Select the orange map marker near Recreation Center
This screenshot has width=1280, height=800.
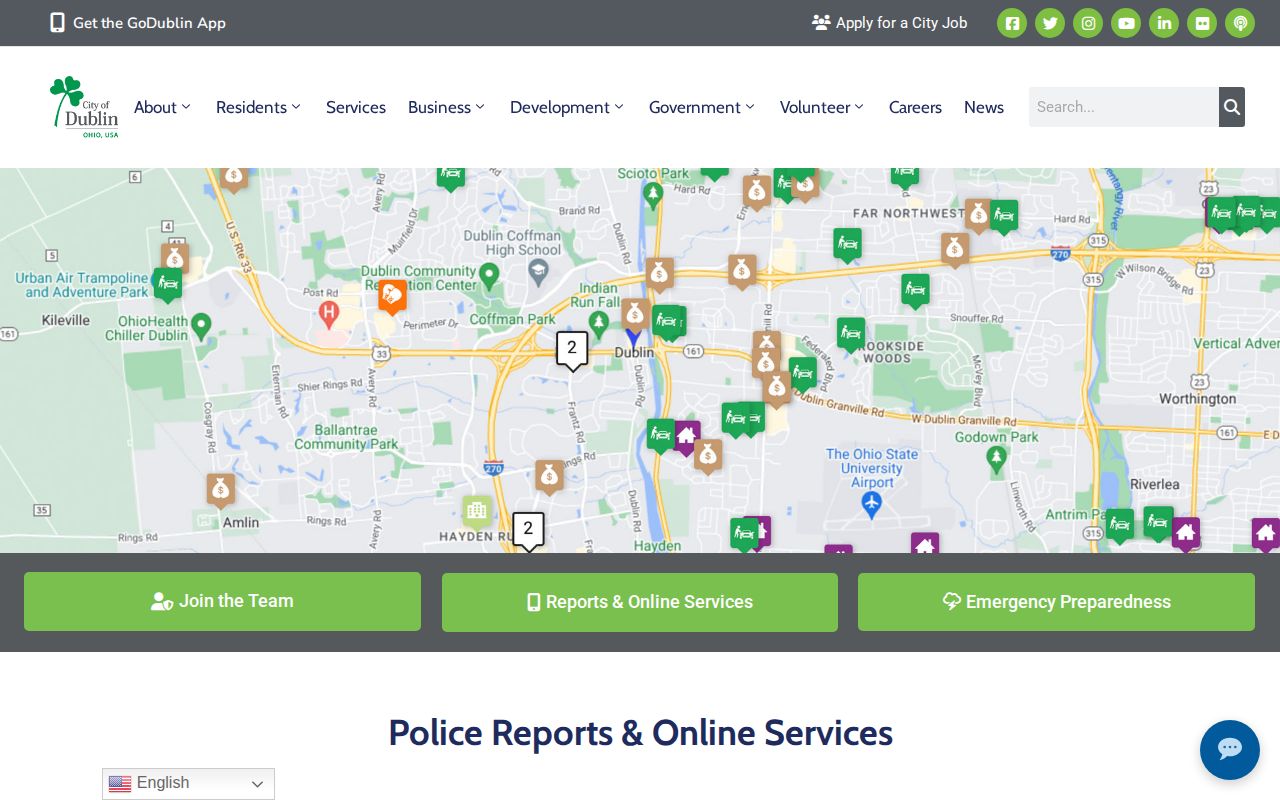[392, 296]
